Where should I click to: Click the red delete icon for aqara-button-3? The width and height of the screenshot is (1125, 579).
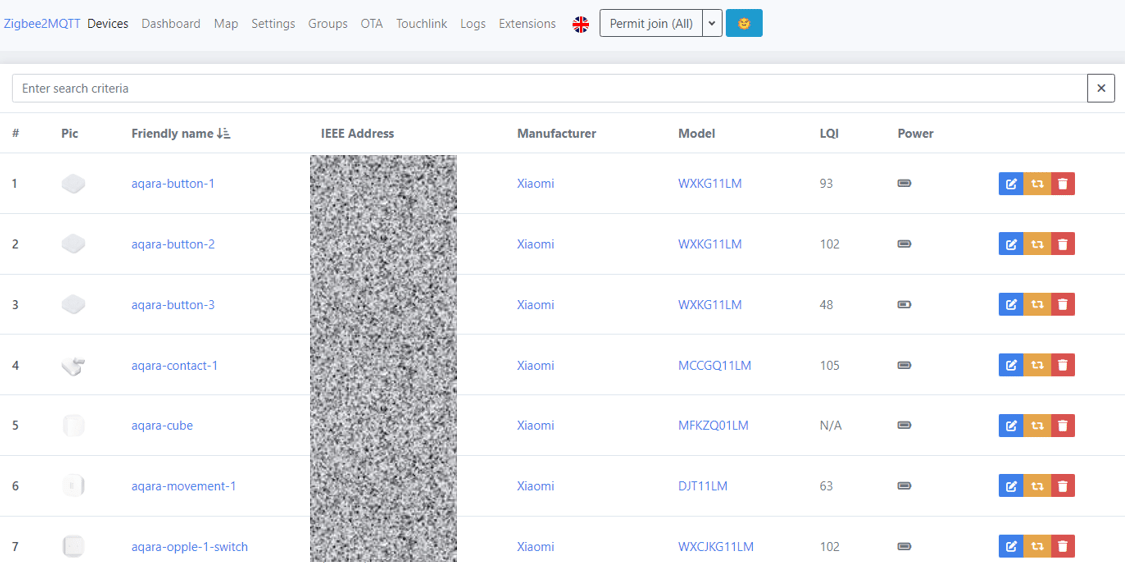1063,305
